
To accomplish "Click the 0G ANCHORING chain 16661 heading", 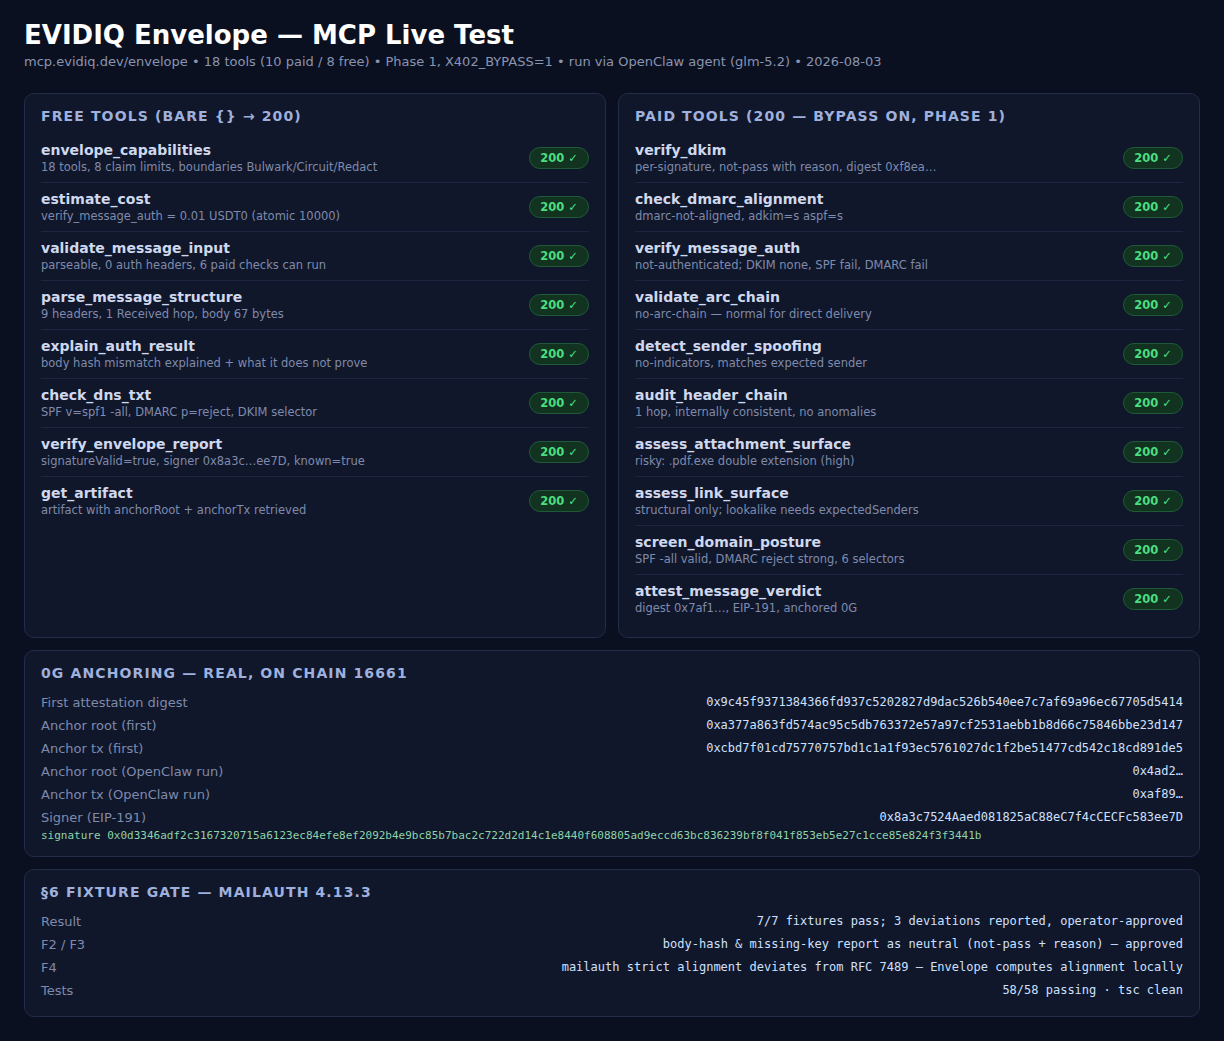I will 224,673.
